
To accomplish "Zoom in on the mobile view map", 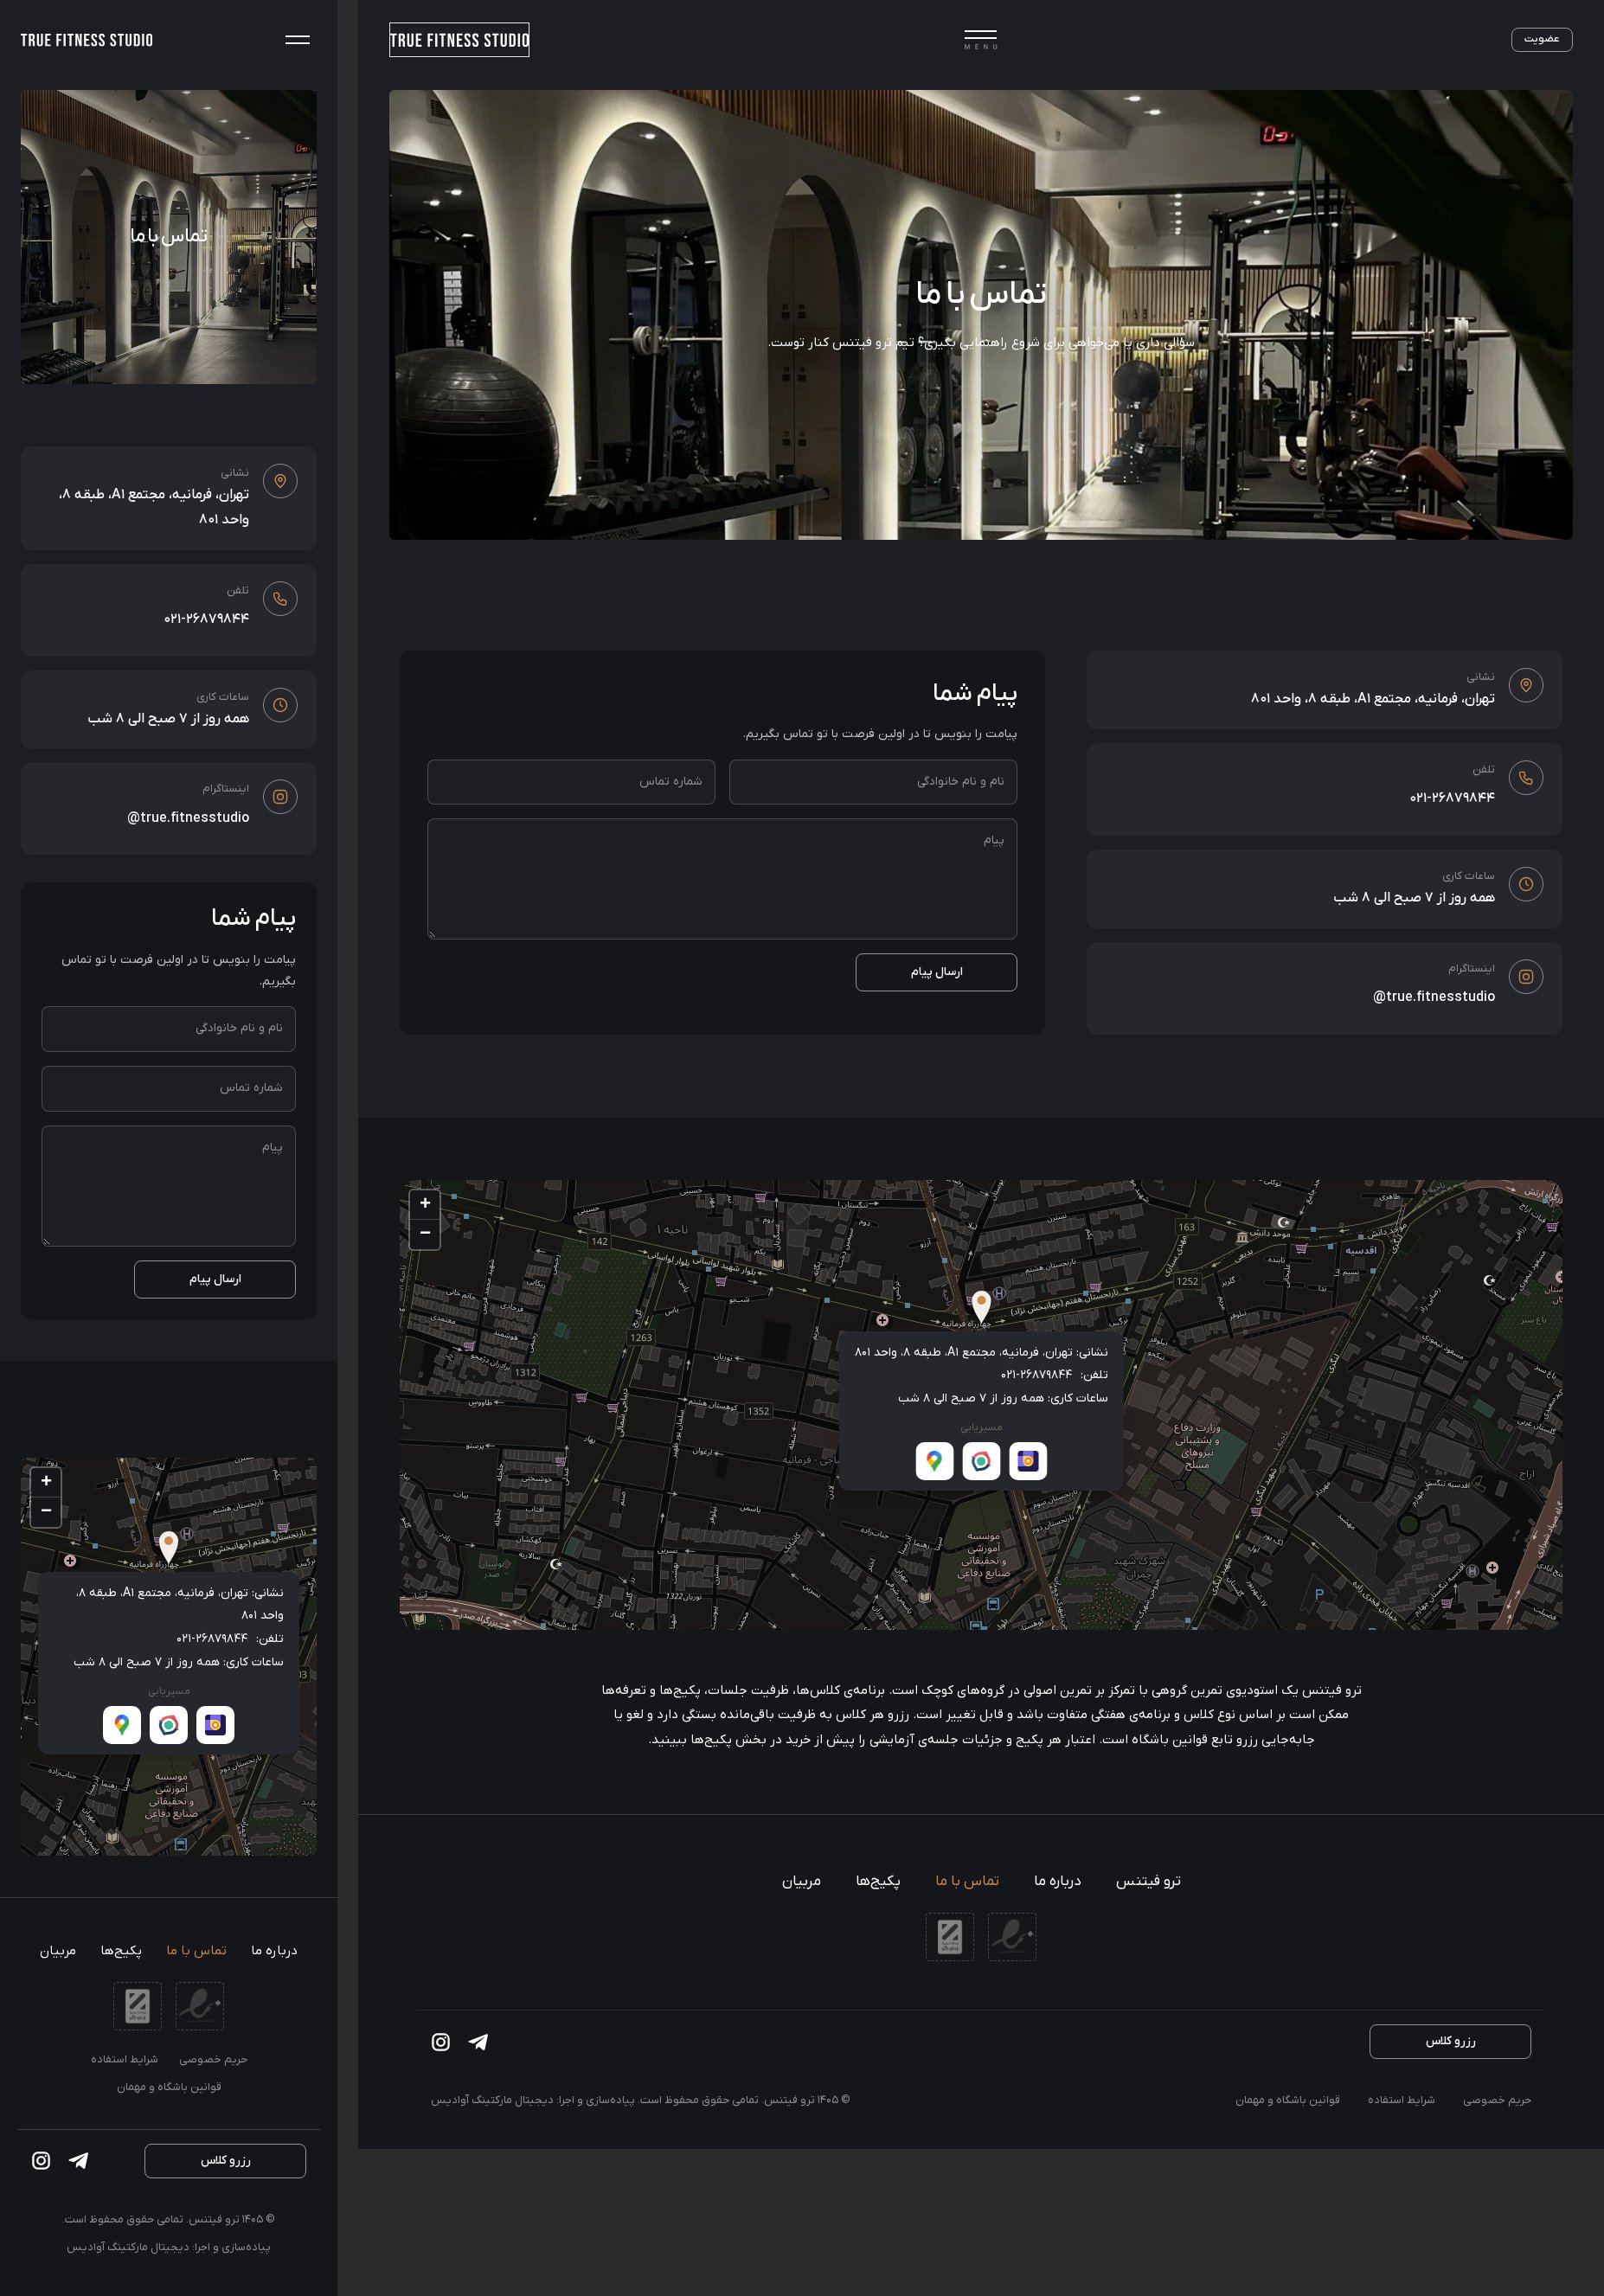I will pyautogui.click(x=46, y=1481).
